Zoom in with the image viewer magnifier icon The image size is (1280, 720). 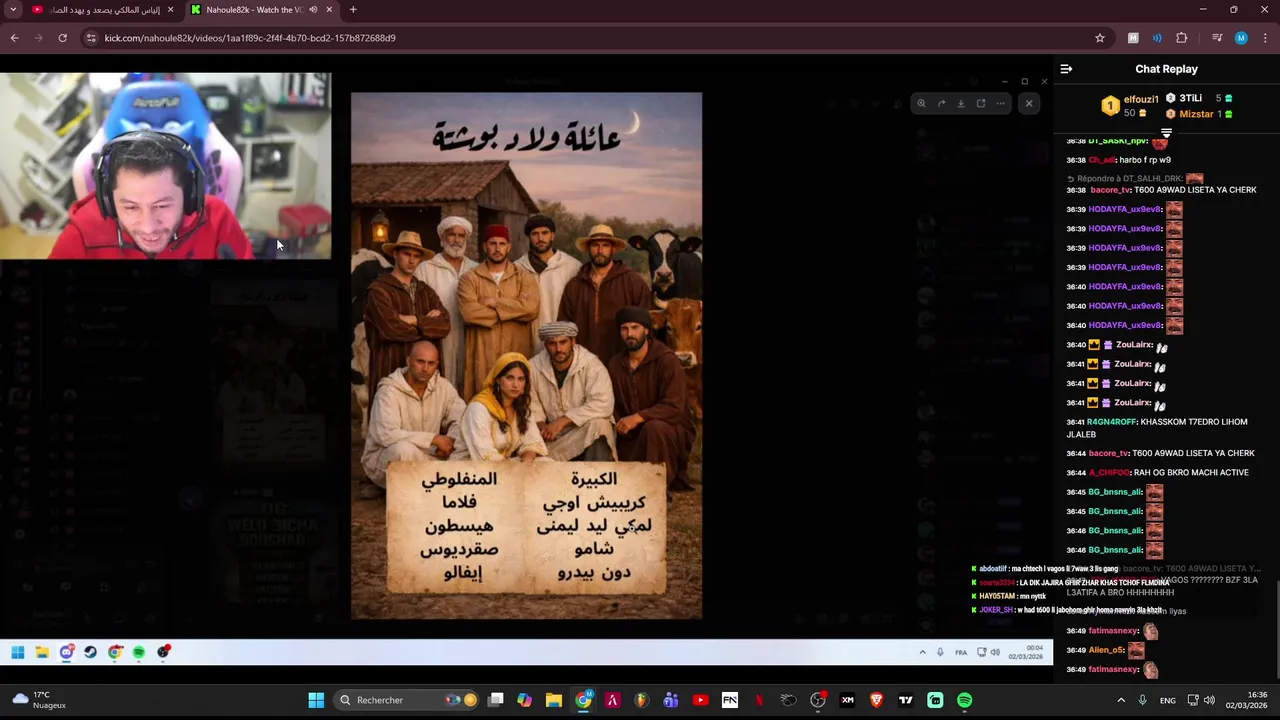click(x=921, y=103)
